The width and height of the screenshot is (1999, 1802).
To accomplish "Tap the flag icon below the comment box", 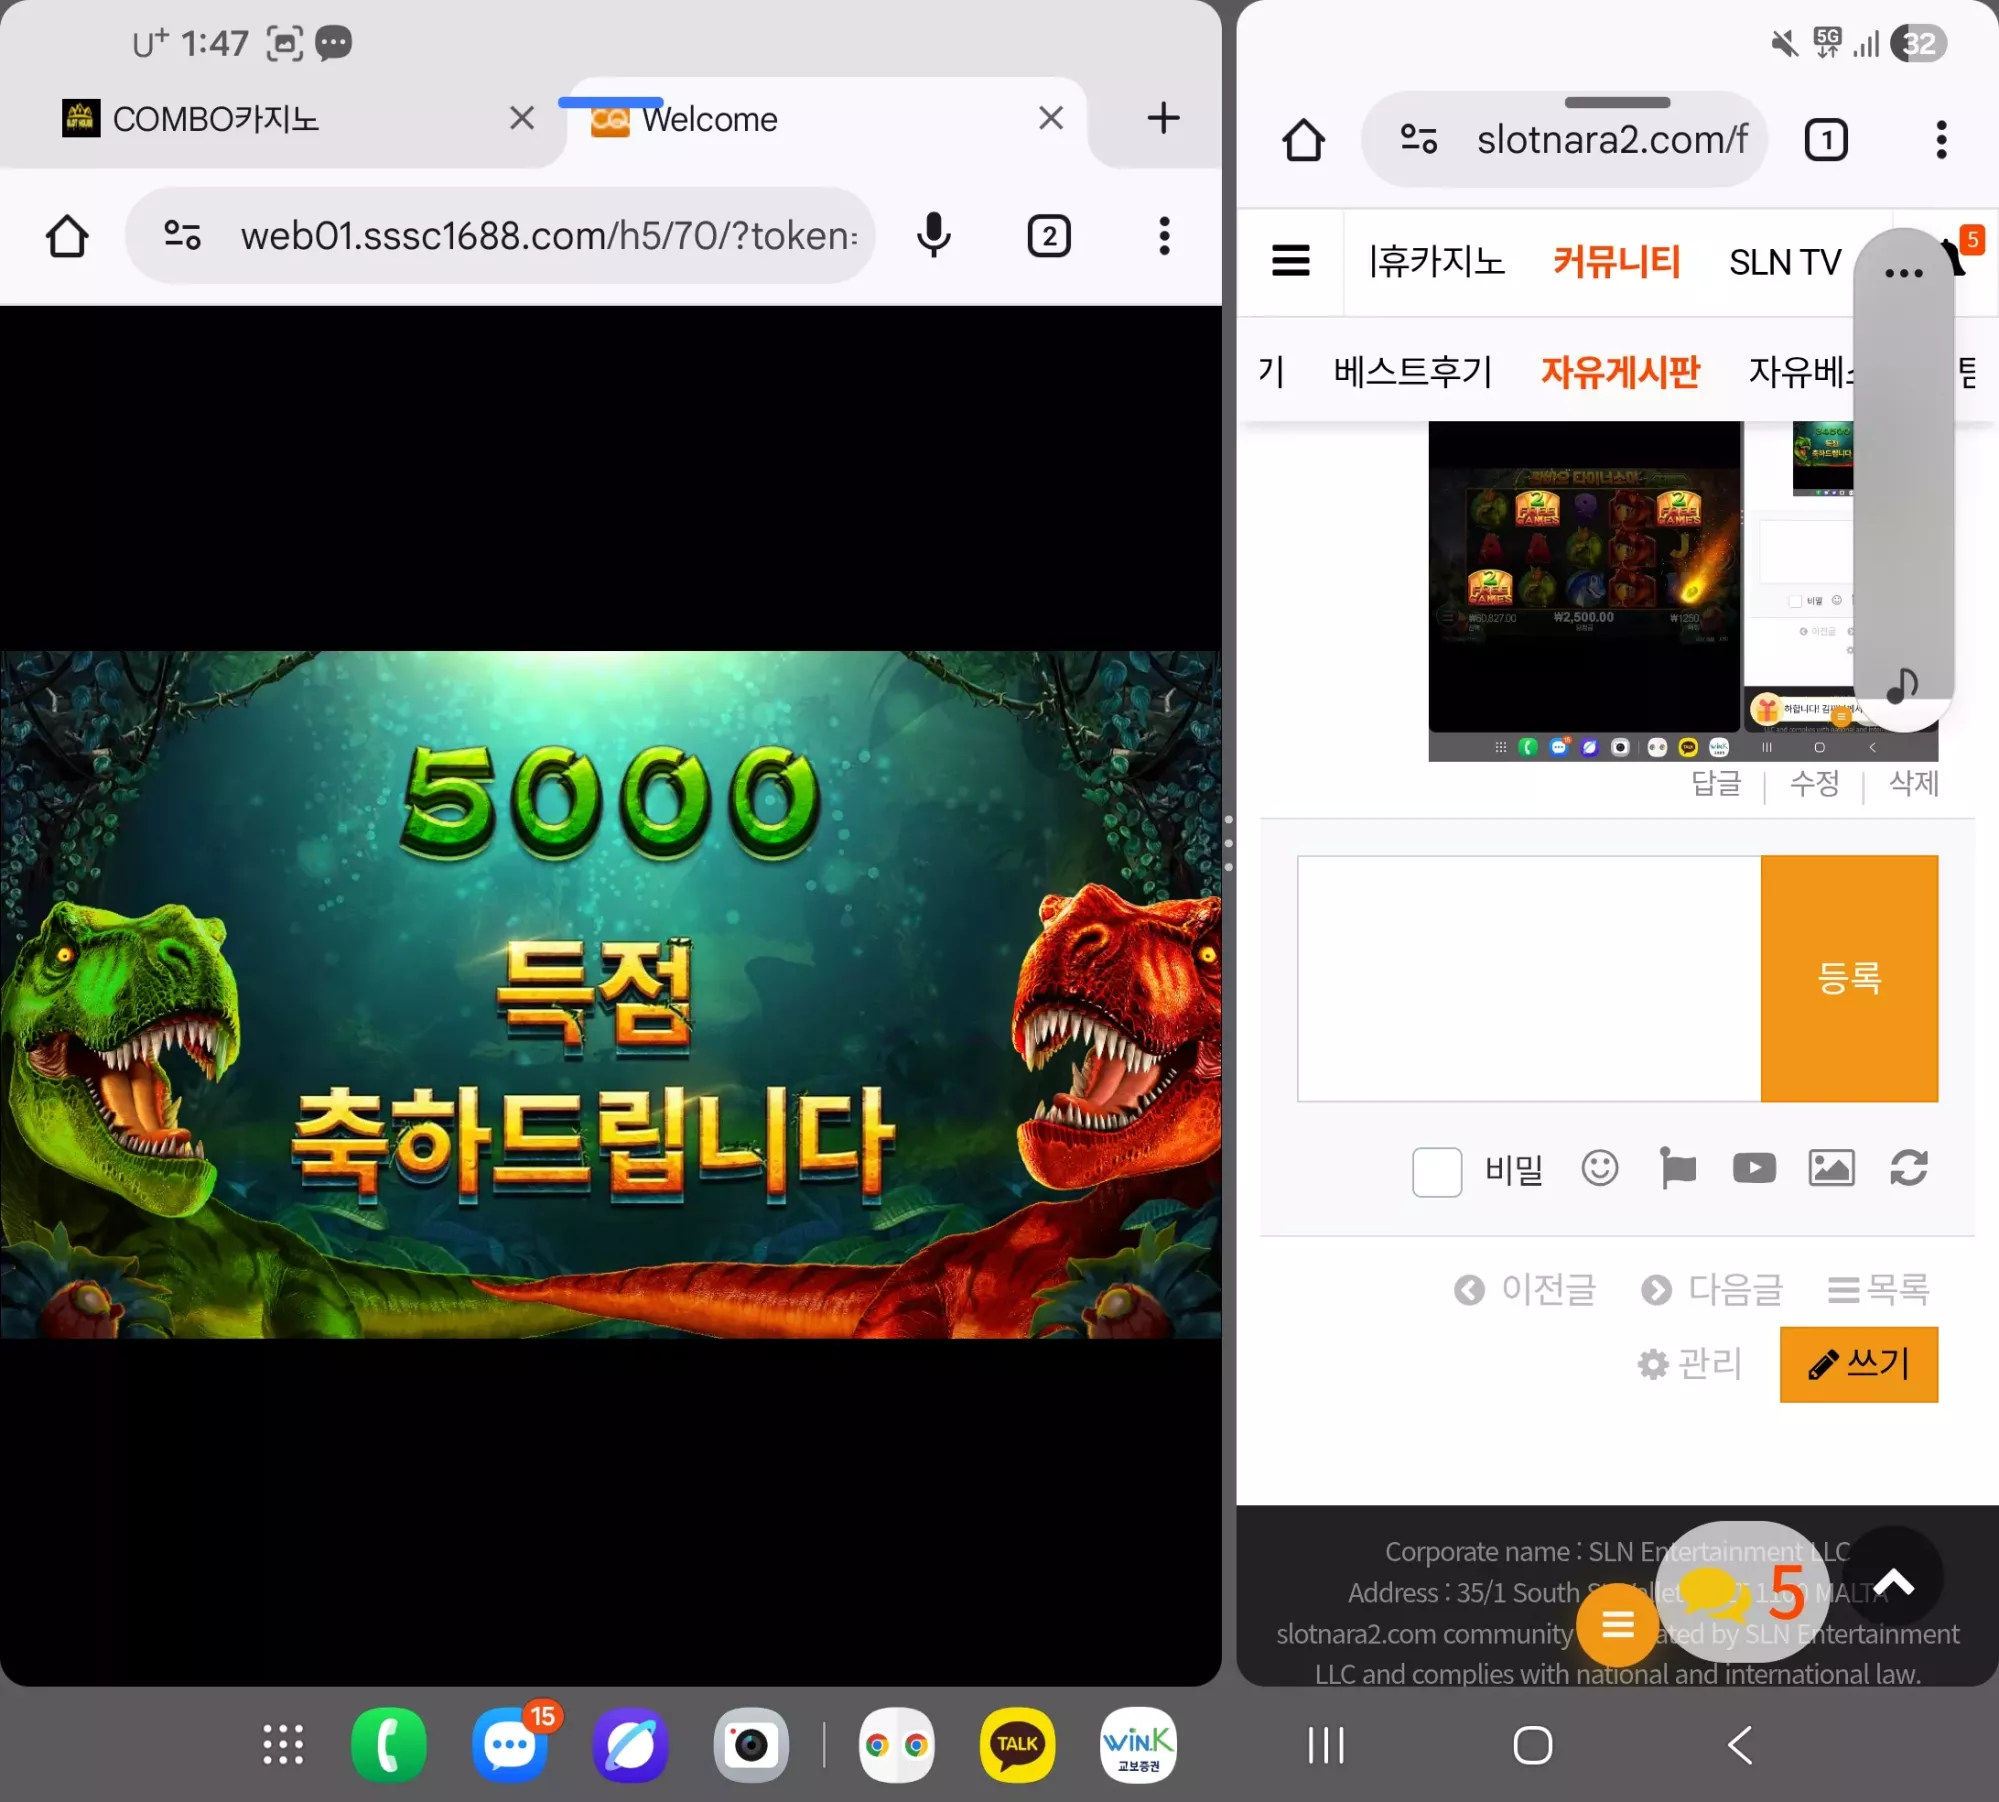I will (x=1677, y=1168).
